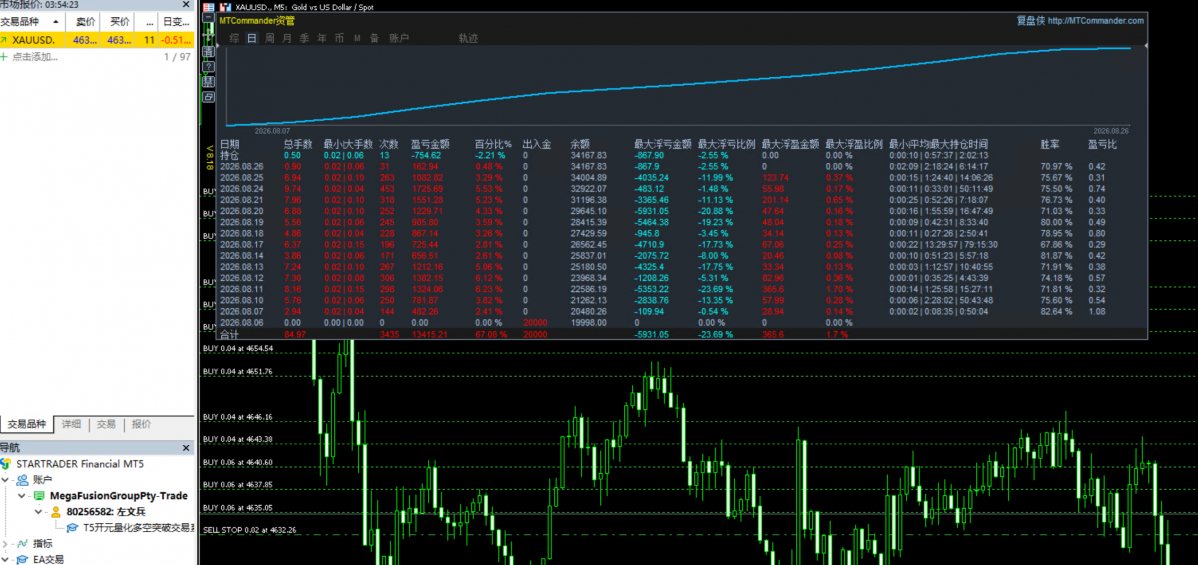Select the 2026.08.26 row date
This screenshot has height=565, width=1198.
241,166
